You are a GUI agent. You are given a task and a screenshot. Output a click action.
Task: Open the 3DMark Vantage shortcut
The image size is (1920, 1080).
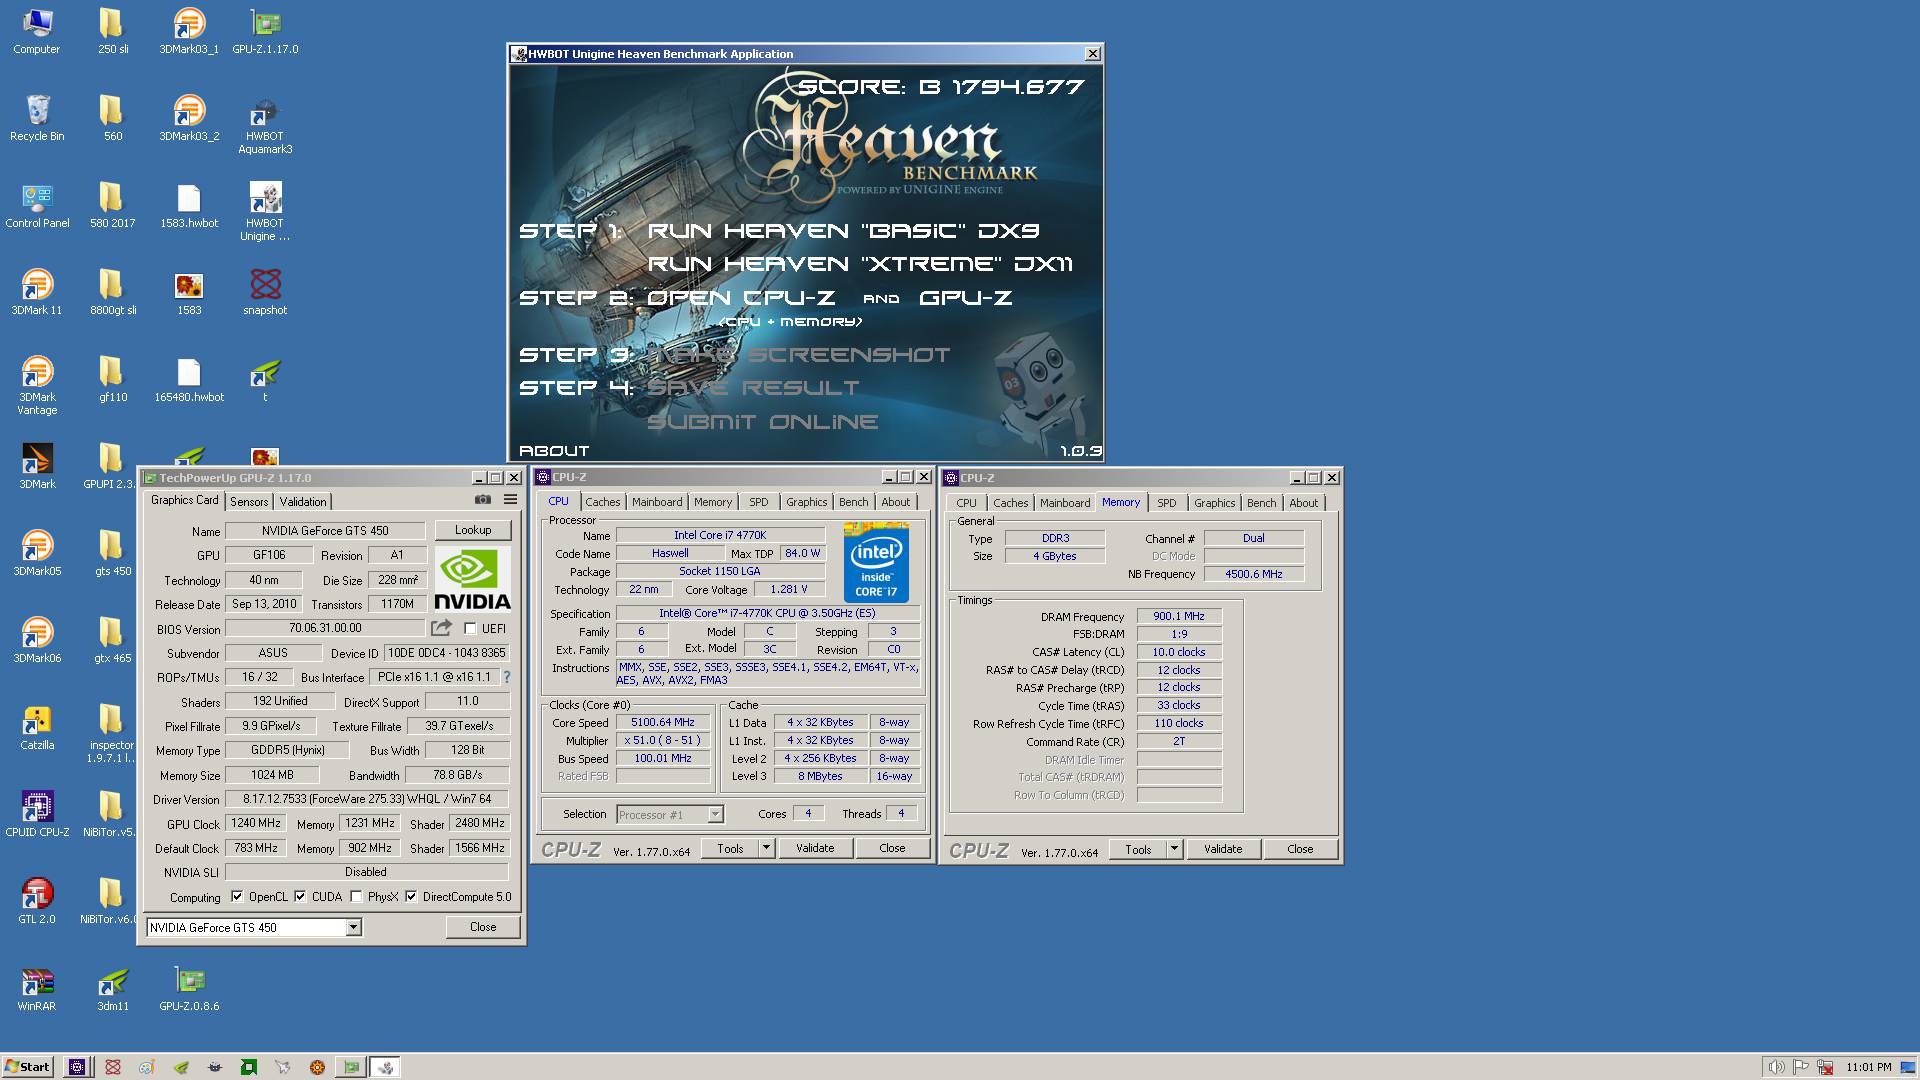[37, 386]
